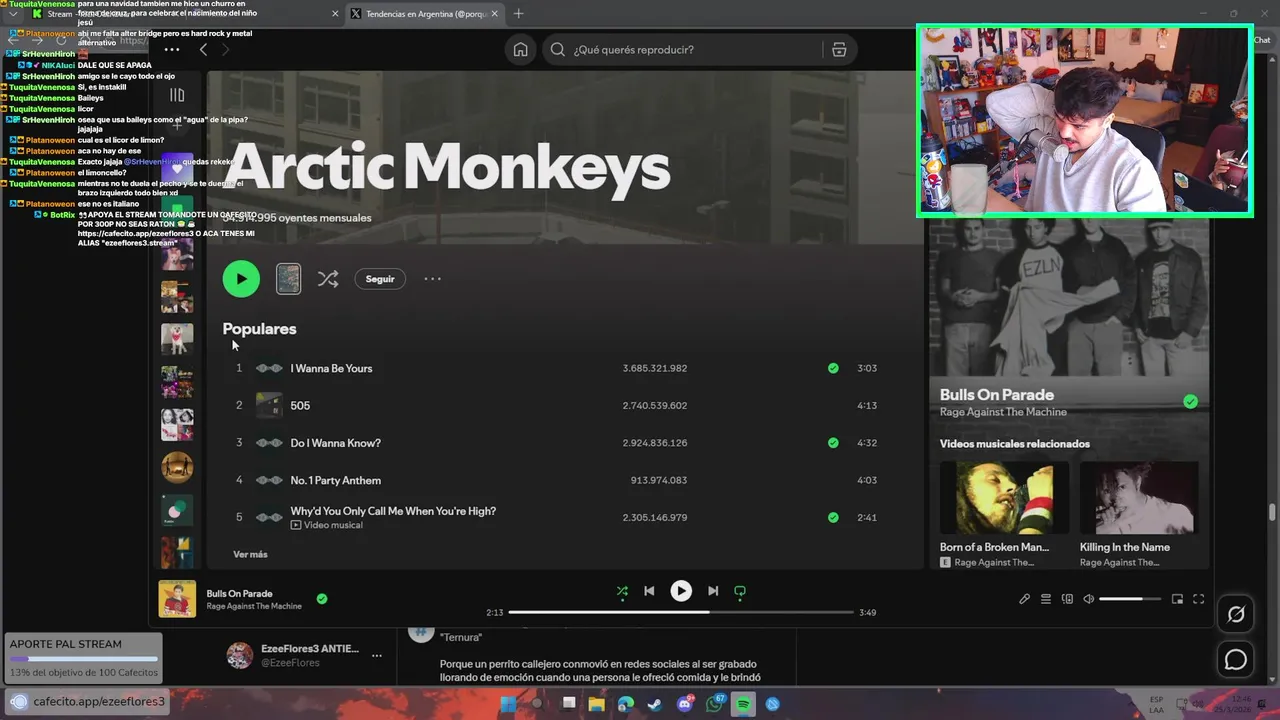Open Spotify from taskbar
This screenshot has height=720, width=1280.
[x=744, y=704]
